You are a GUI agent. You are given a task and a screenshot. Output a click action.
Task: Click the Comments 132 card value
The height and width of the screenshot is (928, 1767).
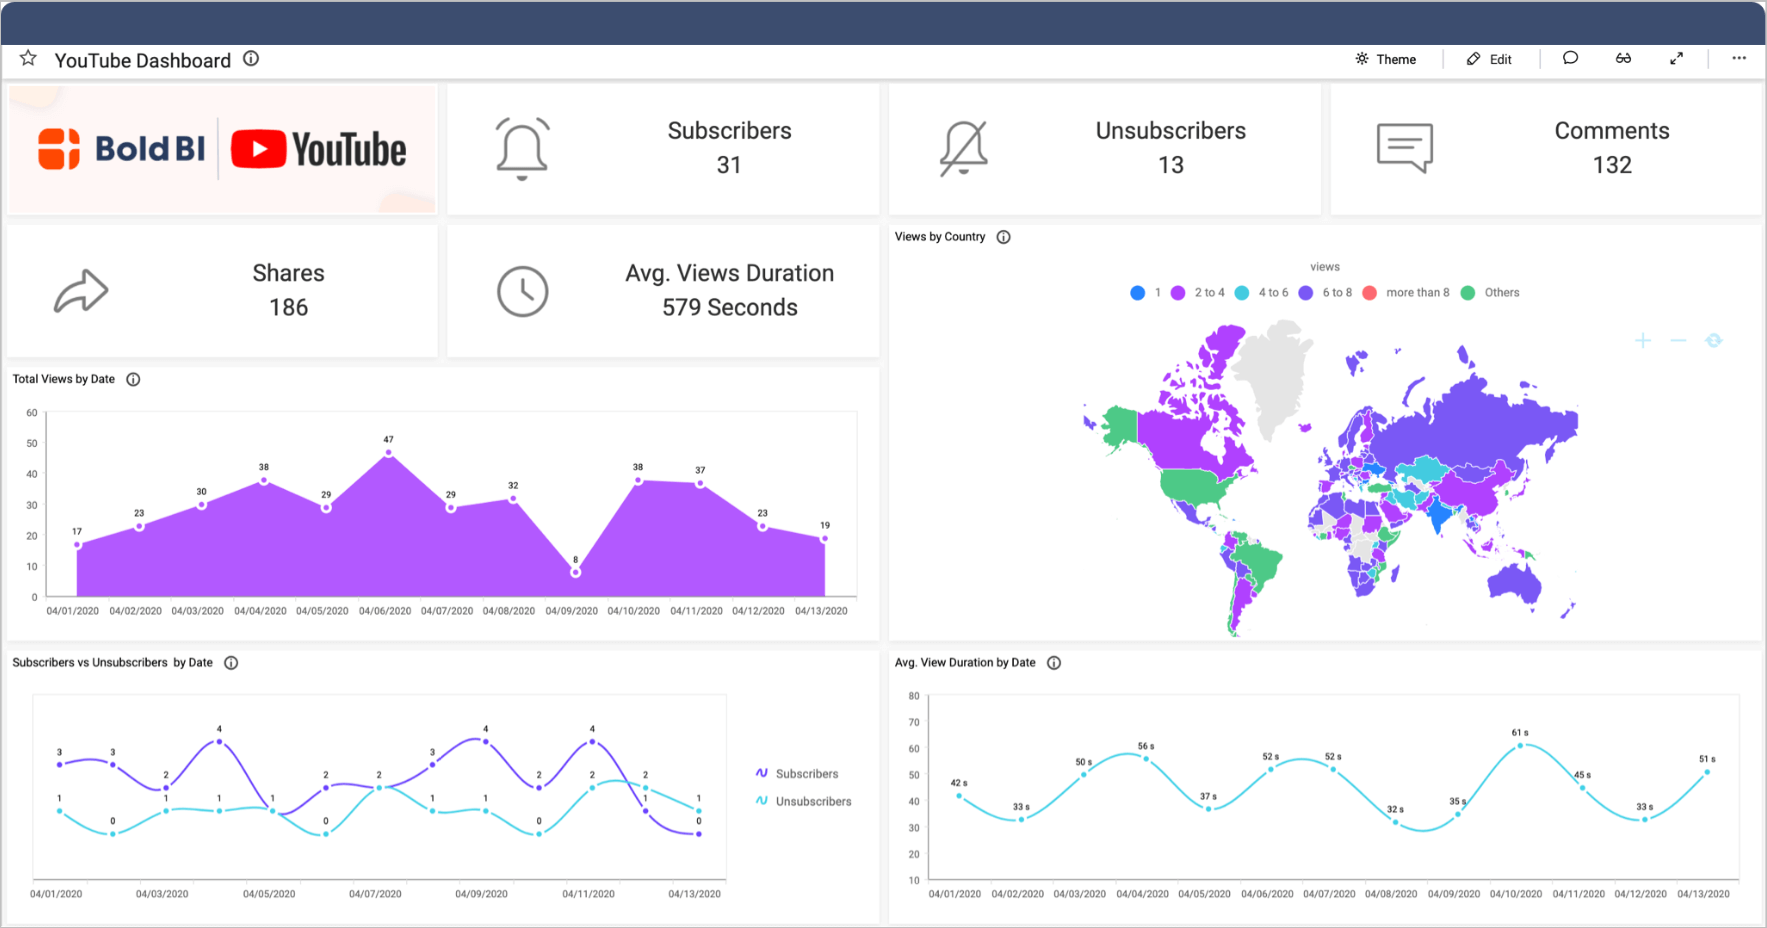[1612, 165]
